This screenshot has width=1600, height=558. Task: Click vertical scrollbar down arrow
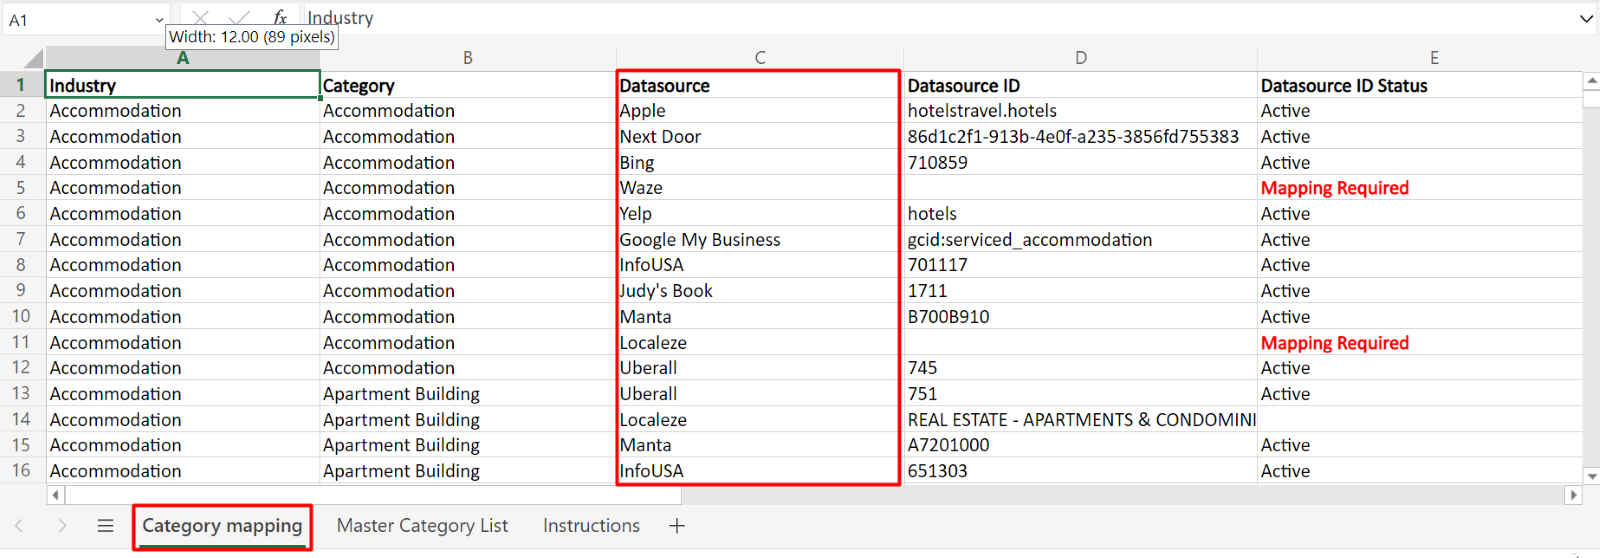1592,477
